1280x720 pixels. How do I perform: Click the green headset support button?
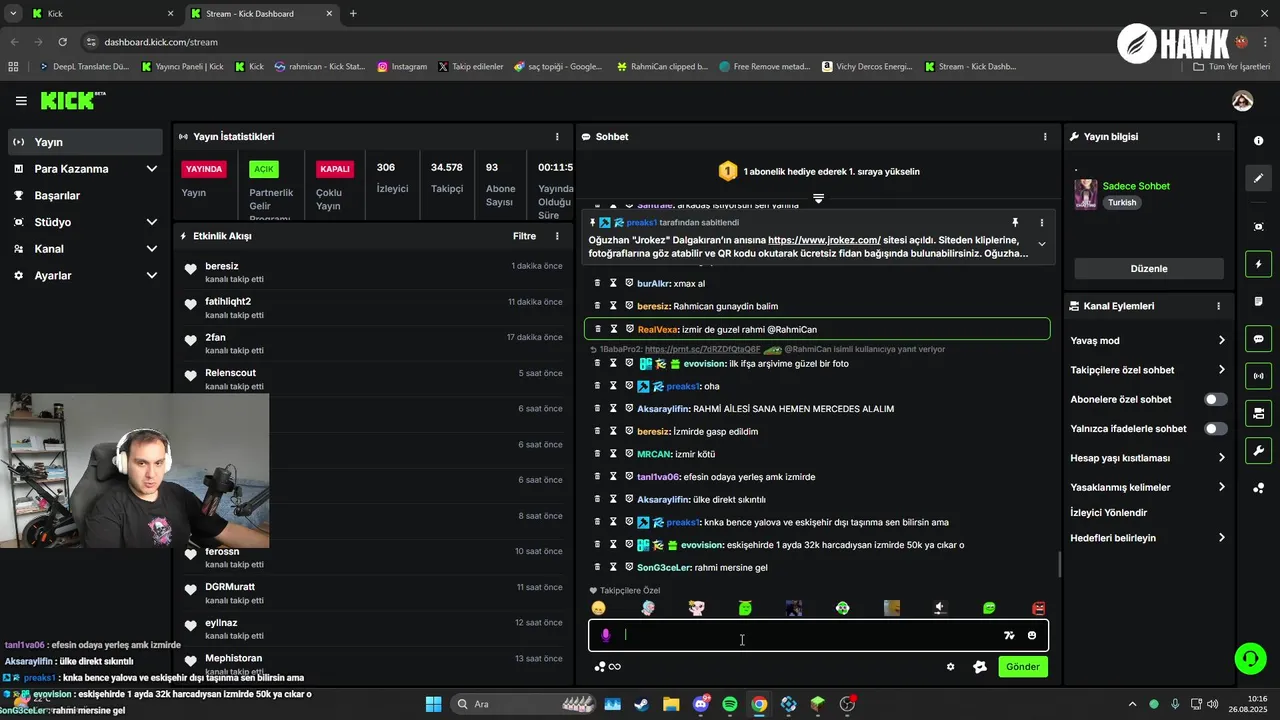(1250, 658)
